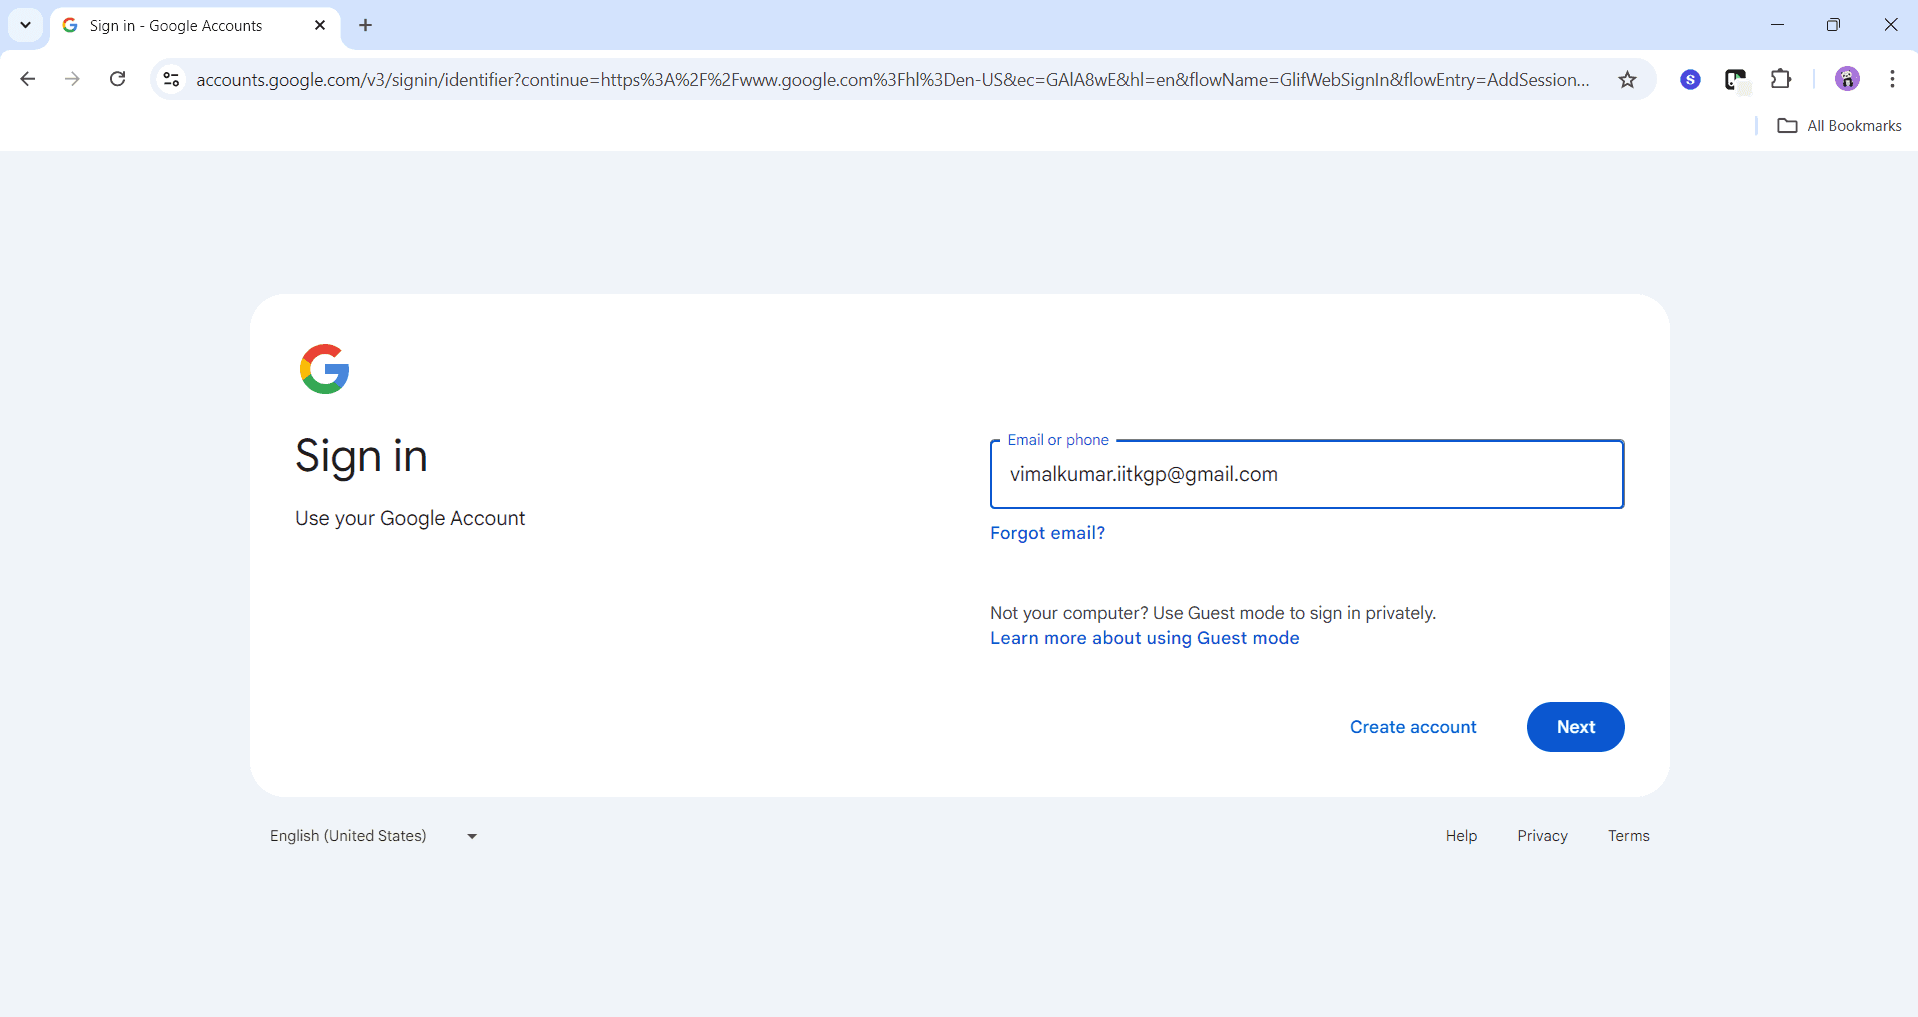Open site information settings in the address bar
Viewport: 1918px width, 1017px height.
170,79
